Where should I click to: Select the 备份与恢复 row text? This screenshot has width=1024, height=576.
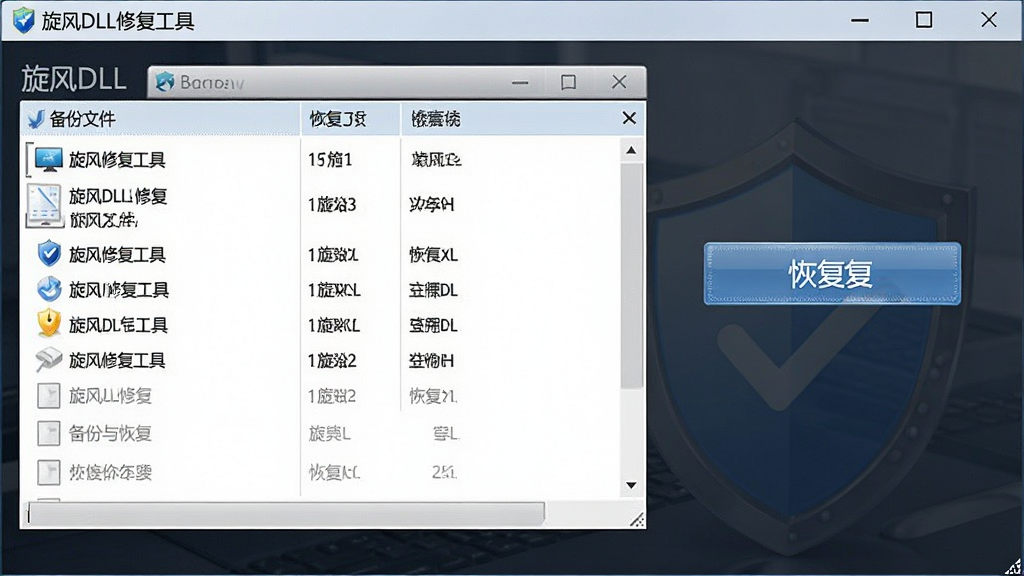pos(110,433)
